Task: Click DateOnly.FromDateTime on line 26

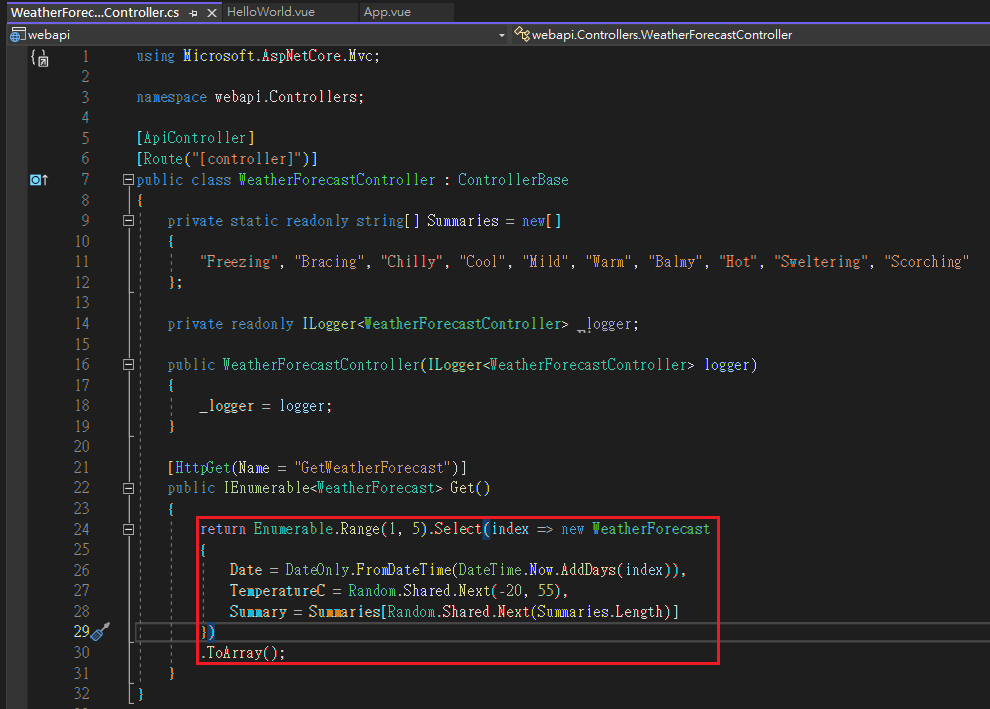Action: tap(368, 570)
